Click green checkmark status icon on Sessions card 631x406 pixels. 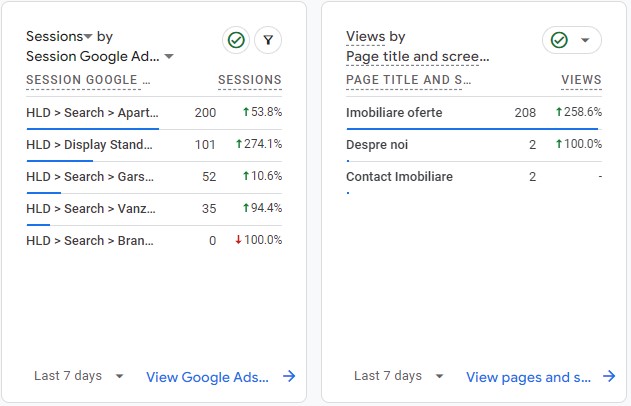pyautogui.click(x=236, y=40)
